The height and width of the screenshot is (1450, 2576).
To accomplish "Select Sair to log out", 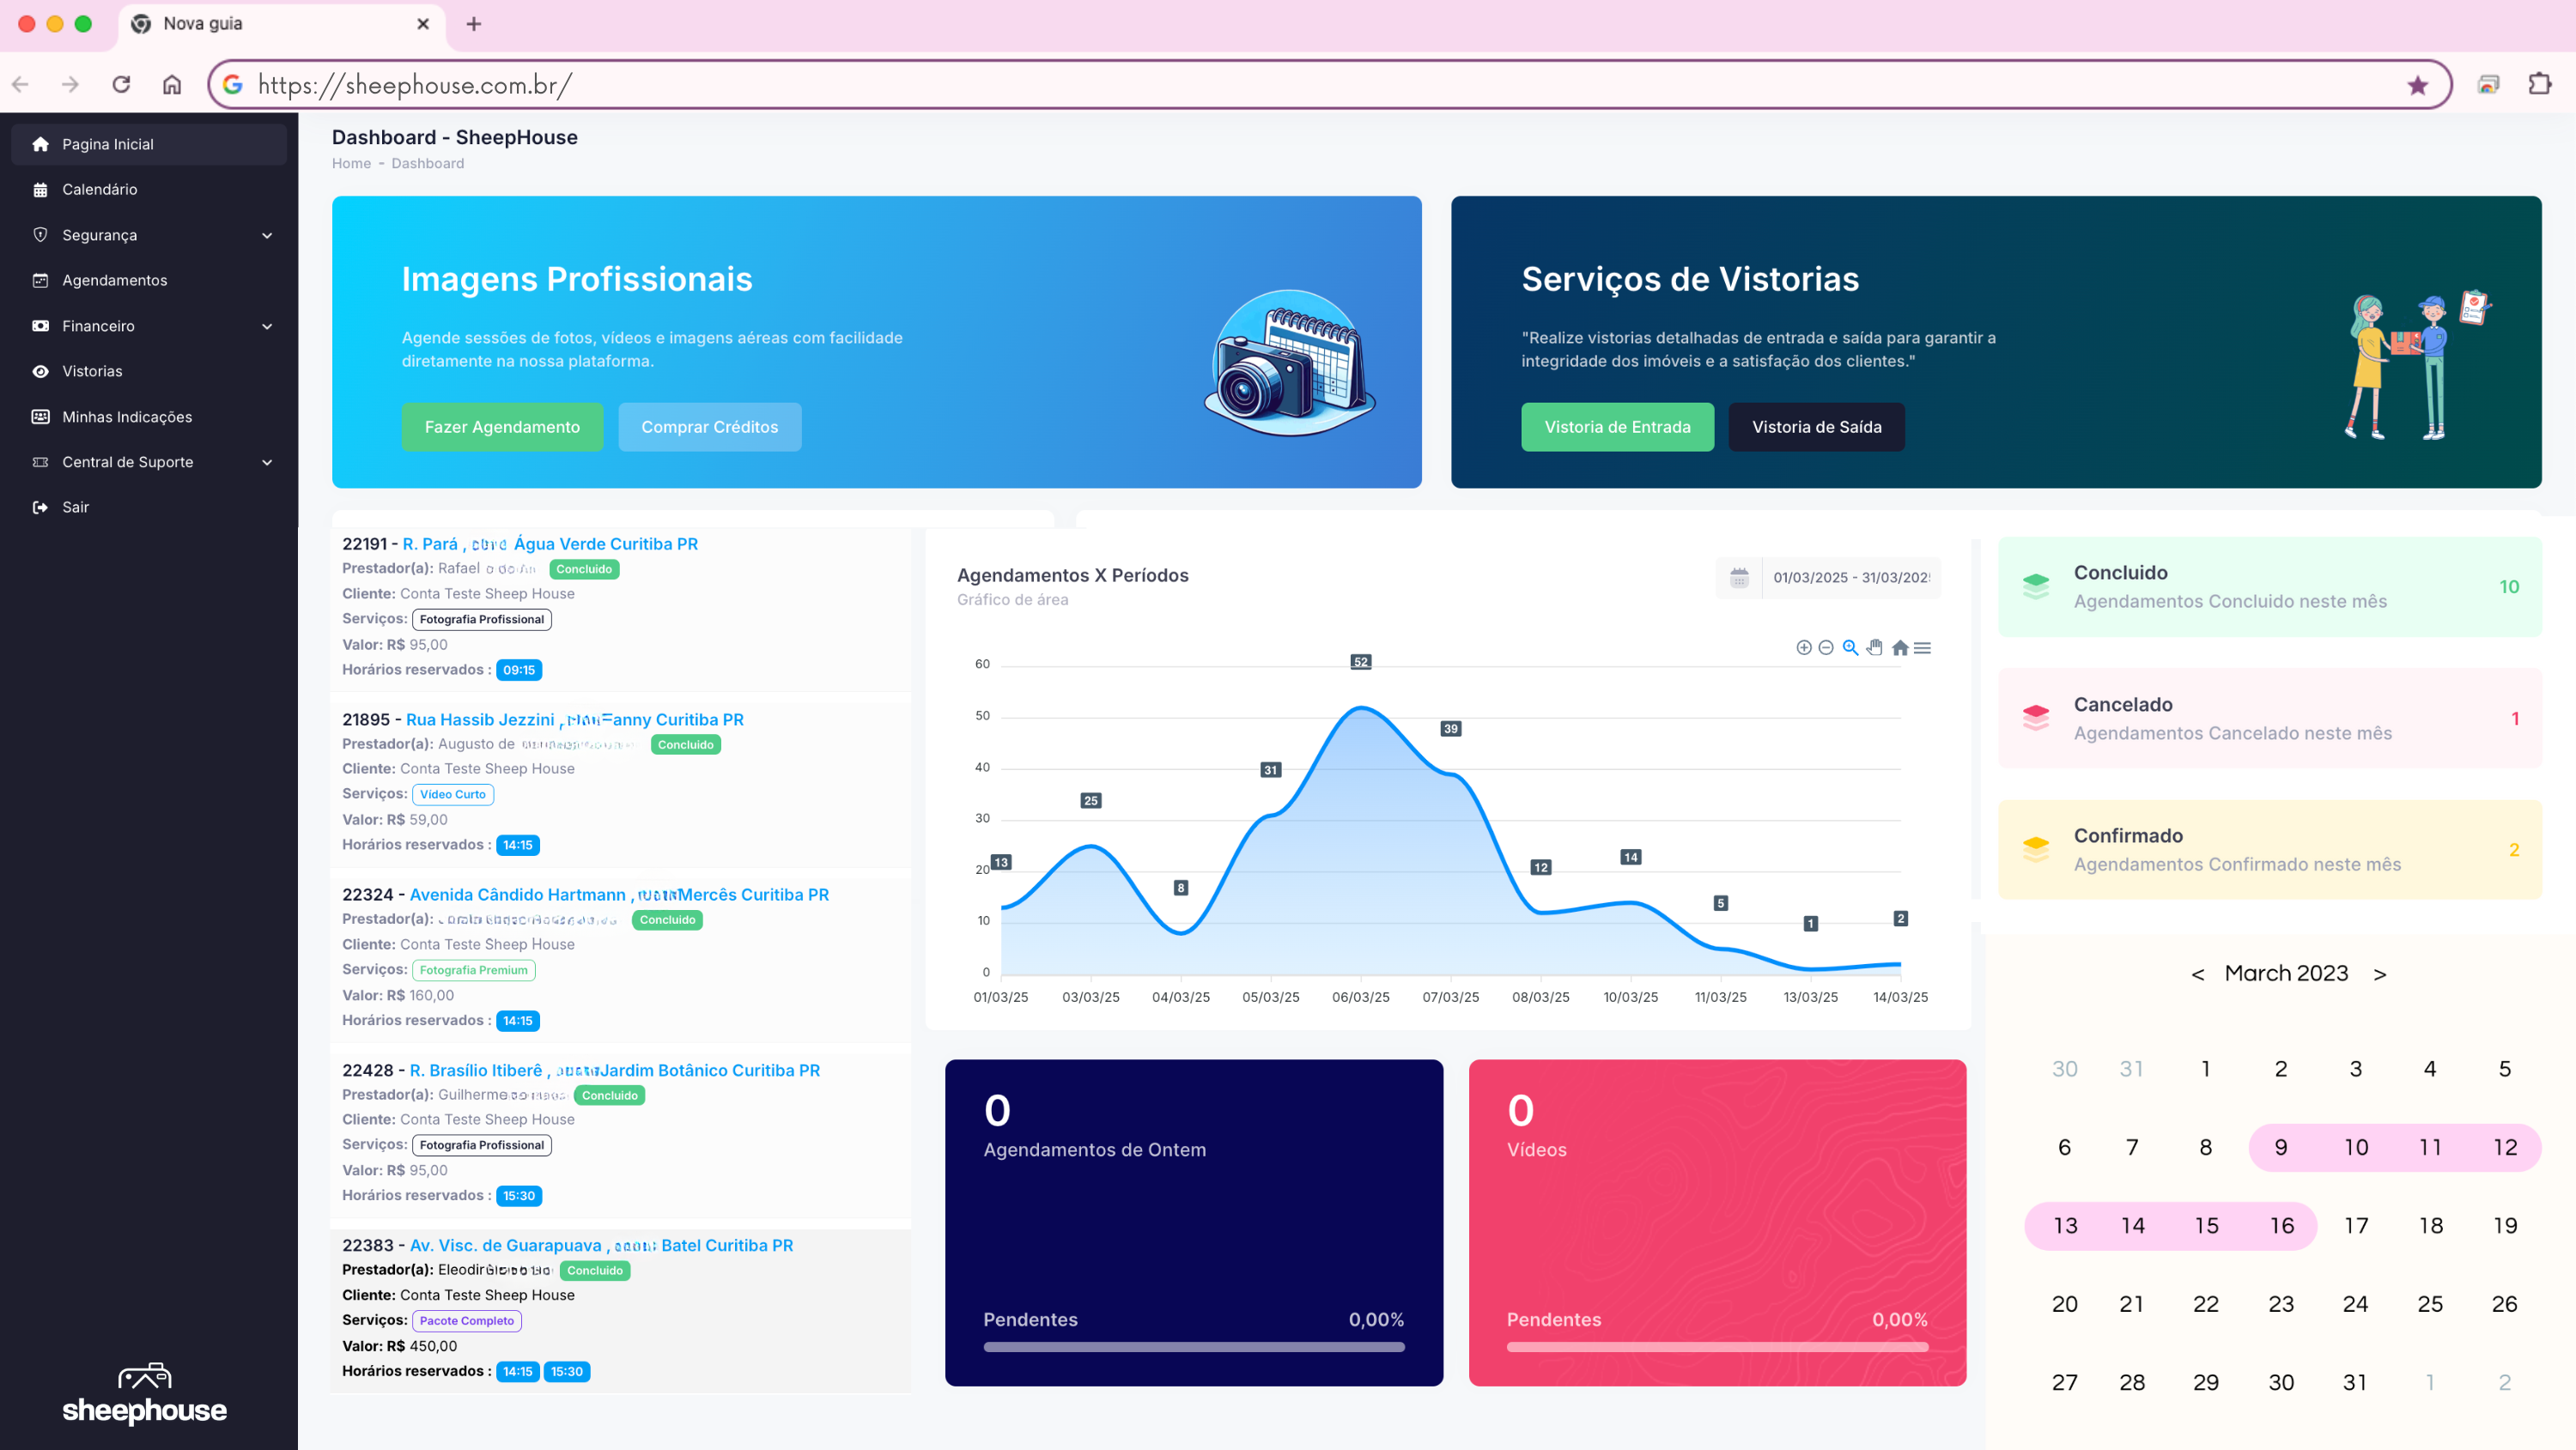I will (149, 507).
